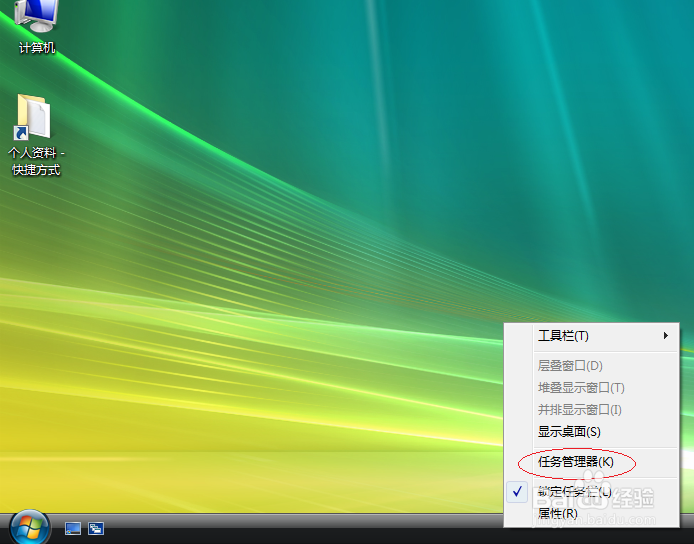Screen dimensions: 694x544
Task: Choose 层叠窗口(D) in the context menu
Action: (x=591, y=366)
